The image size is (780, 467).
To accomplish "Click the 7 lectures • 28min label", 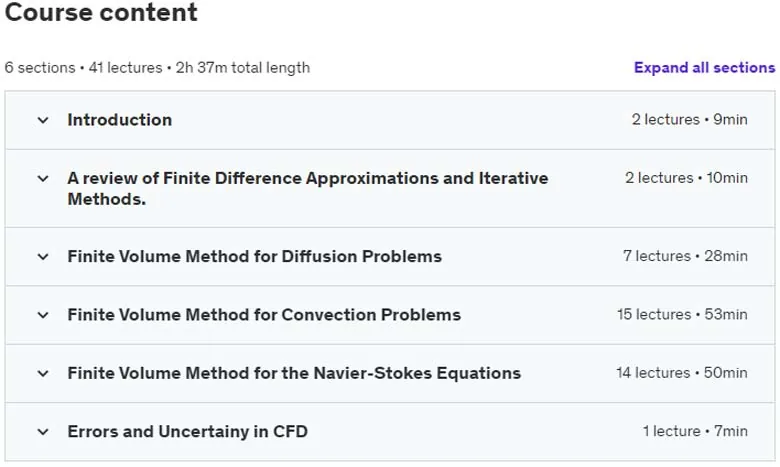I will pos(685,256).
